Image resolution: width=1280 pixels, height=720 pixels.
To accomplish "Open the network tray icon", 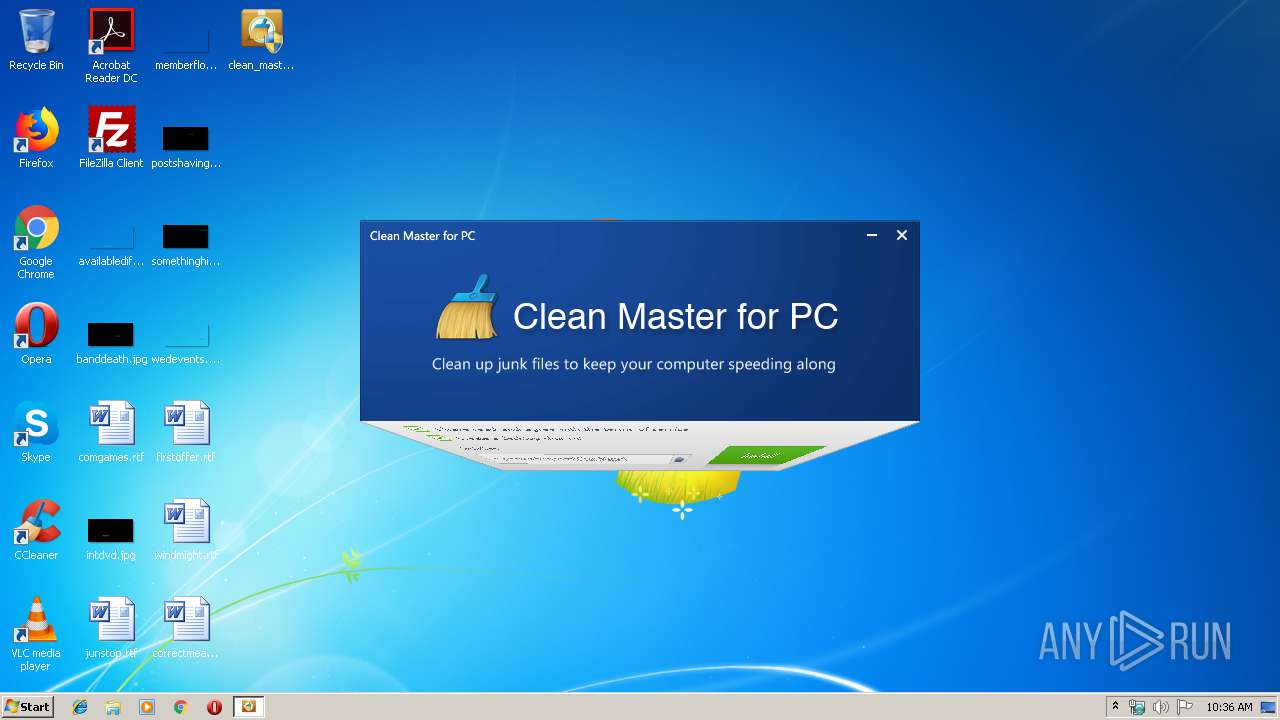I will click(x=1137, y=707).
